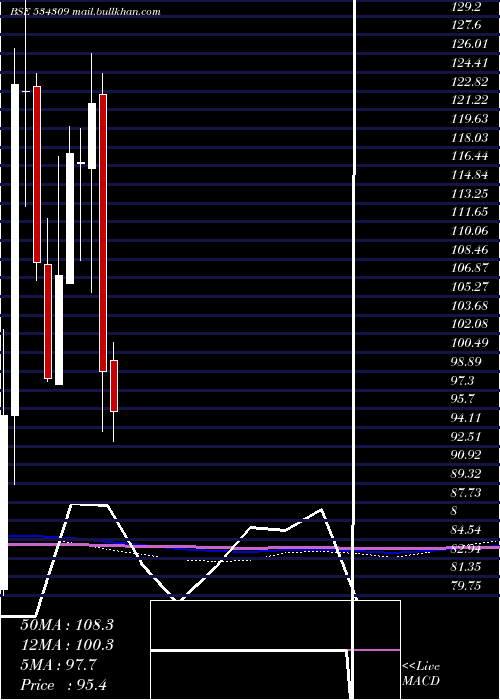500x700 pixels.
Task: Select the 102.08 price axis label
Action: coord(469,324)
